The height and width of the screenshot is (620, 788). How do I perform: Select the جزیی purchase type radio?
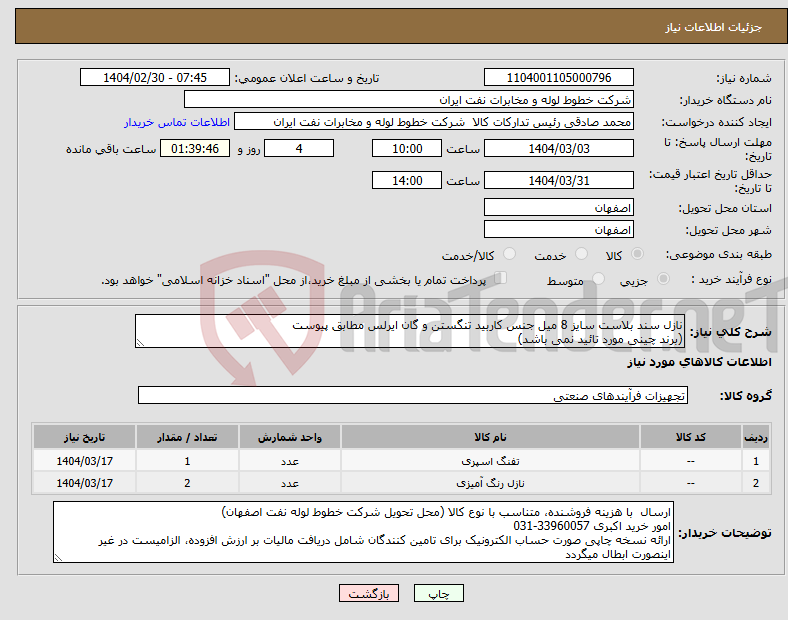pos(663,278)
